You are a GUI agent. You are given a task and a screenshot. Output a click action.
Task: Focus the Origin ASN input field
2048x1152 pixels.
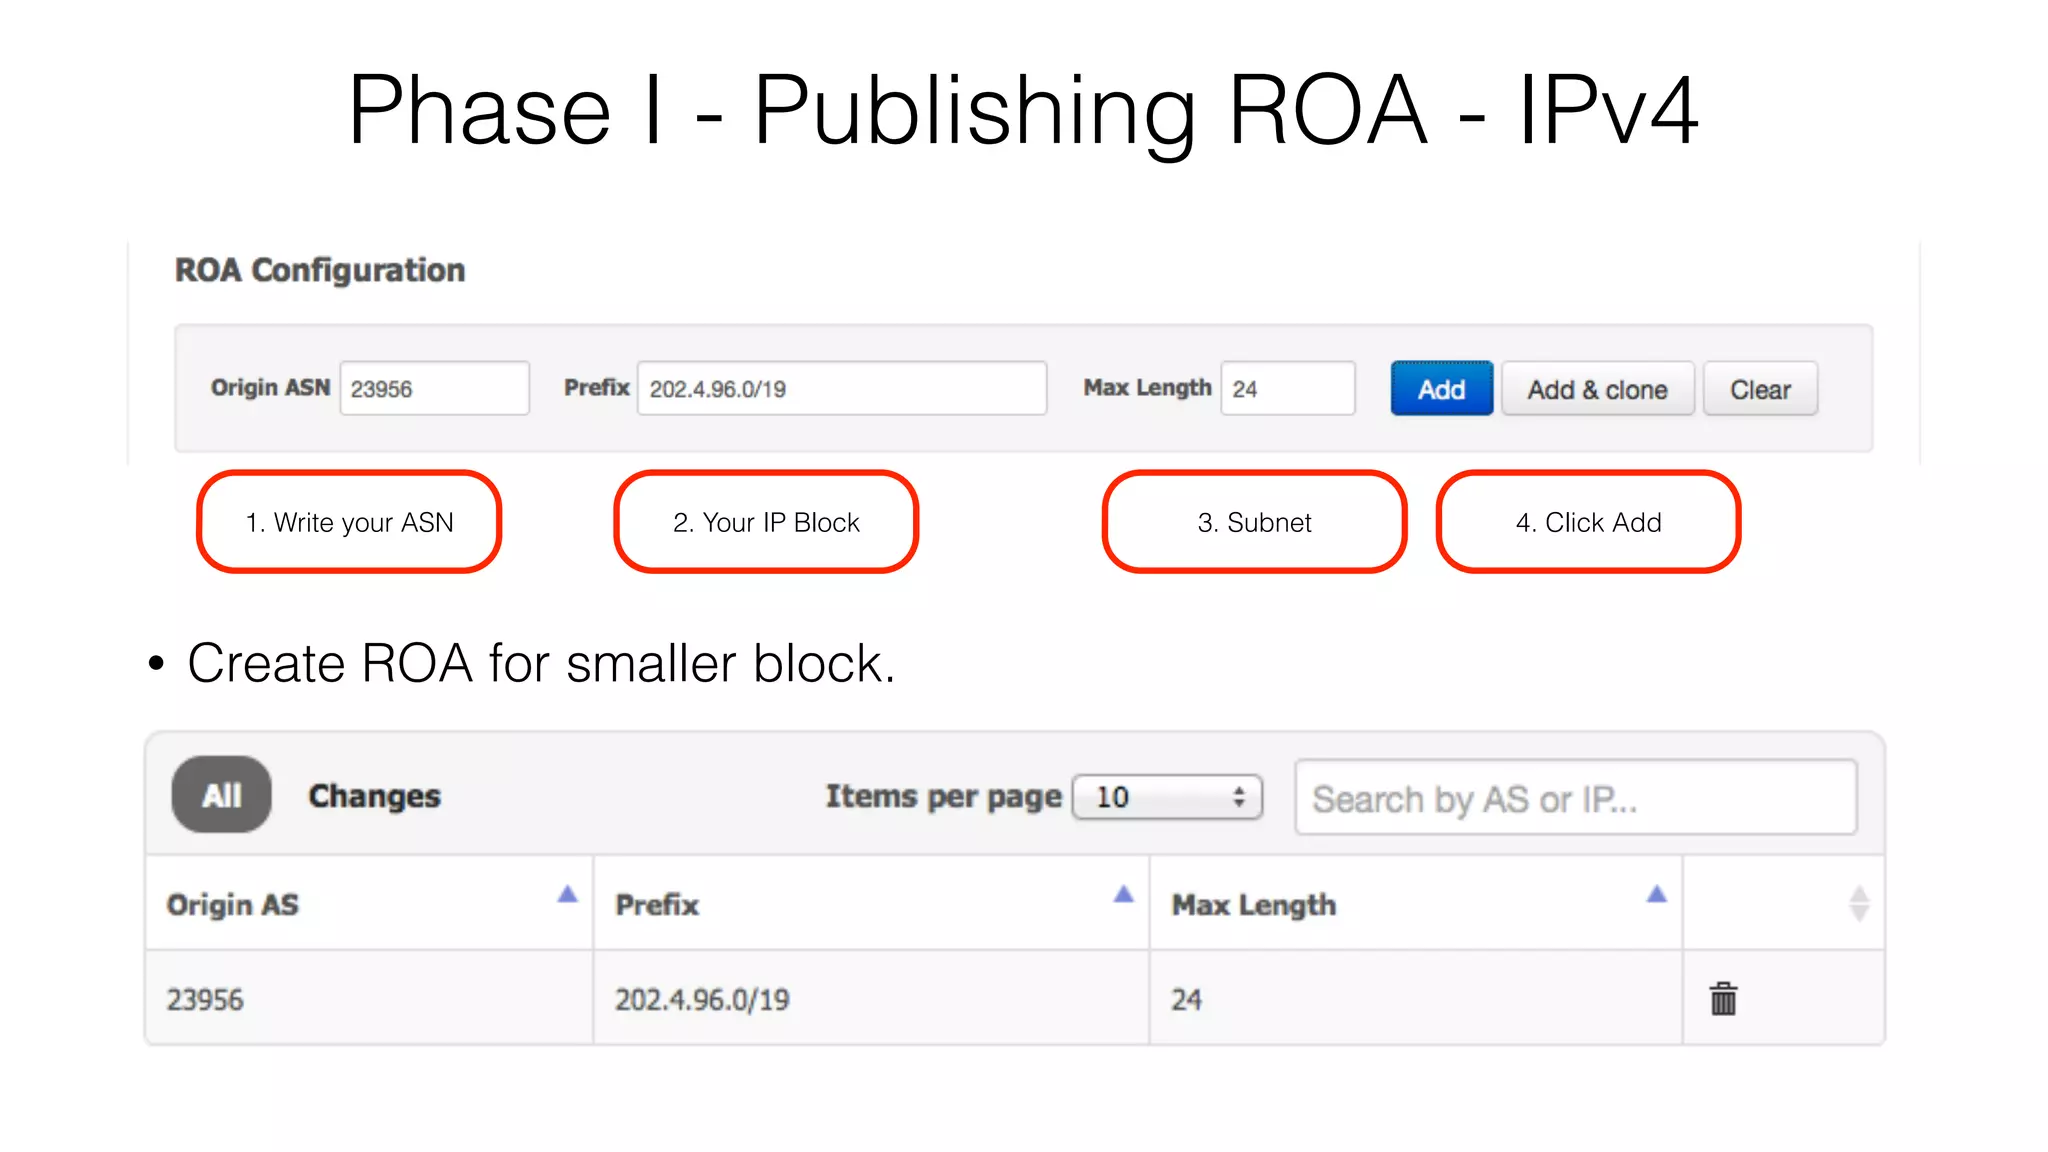434,388
